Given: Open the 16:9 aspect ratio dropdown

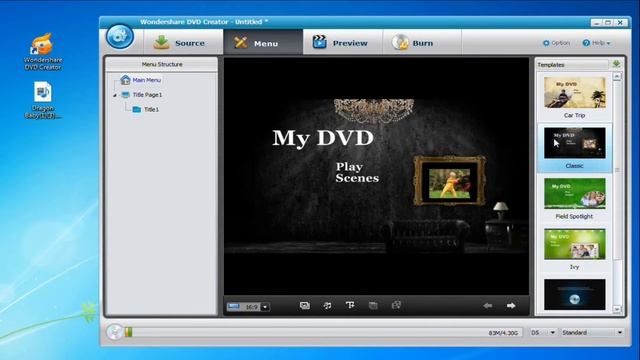Looking at the screenshot, I should 265,307.
